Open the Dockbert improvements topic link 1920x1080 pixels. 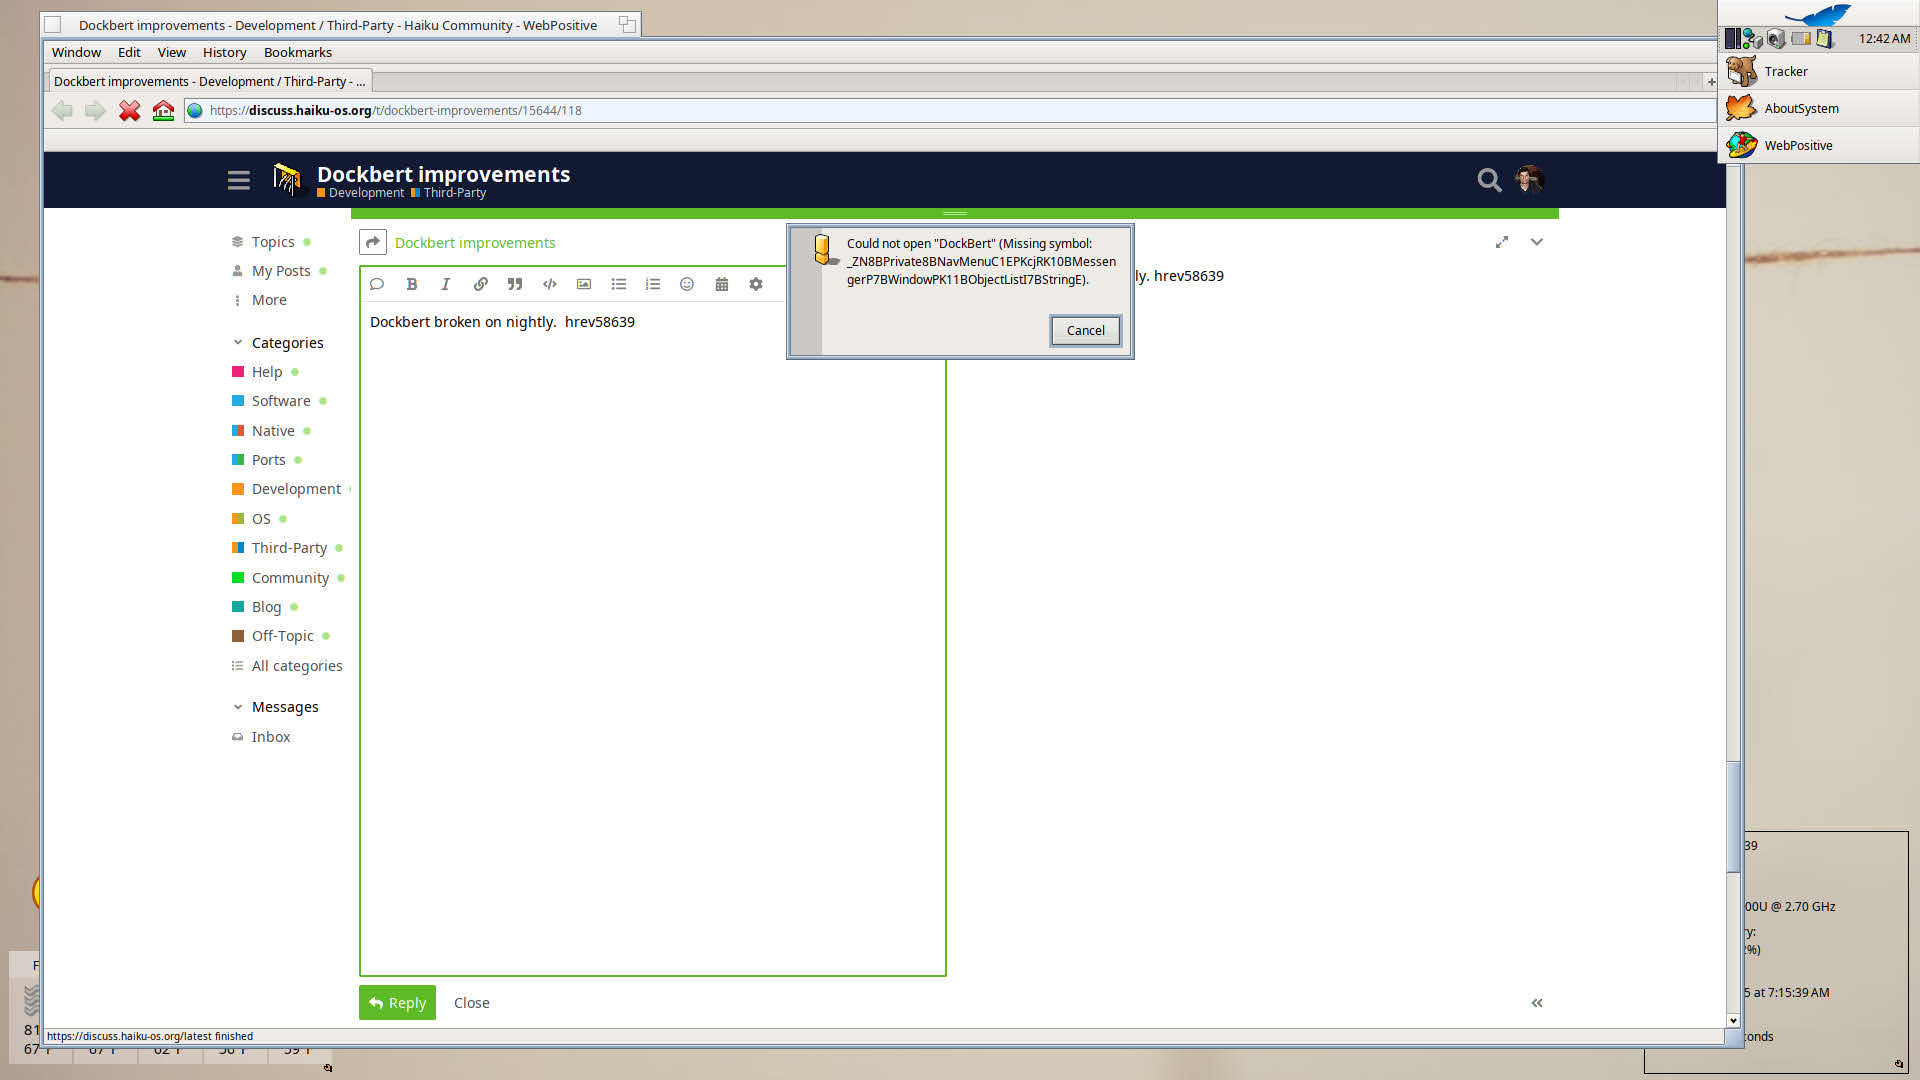(x=475, y=243)
